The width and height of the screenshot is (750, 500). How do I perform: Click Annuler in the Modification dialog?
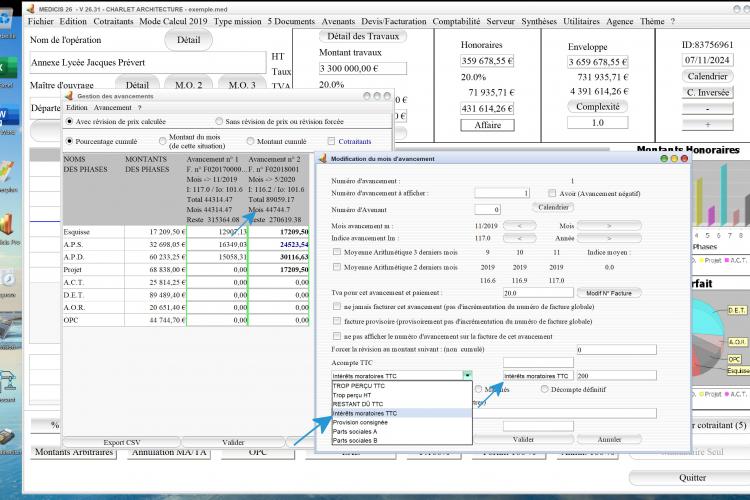coord(609,439)
